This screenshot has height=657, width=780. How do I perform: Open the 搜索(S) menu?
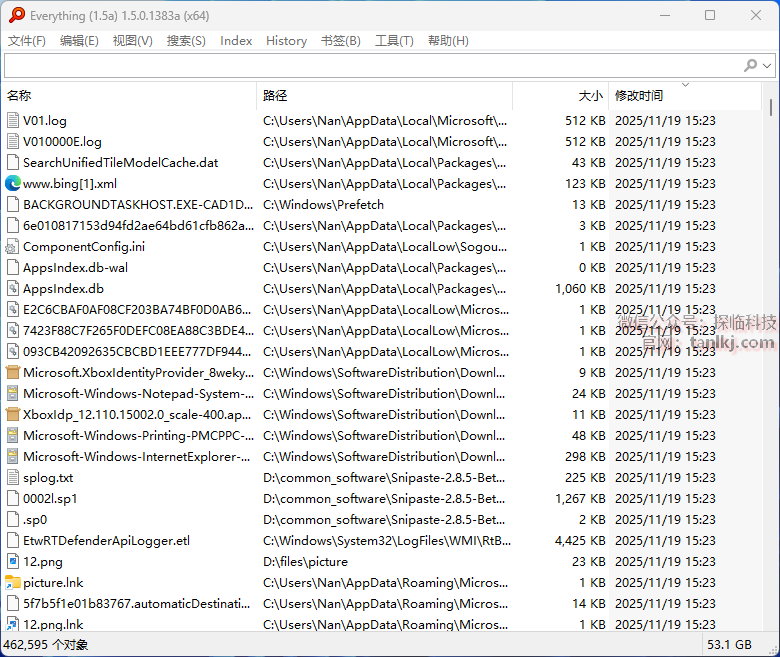point(186,41)
